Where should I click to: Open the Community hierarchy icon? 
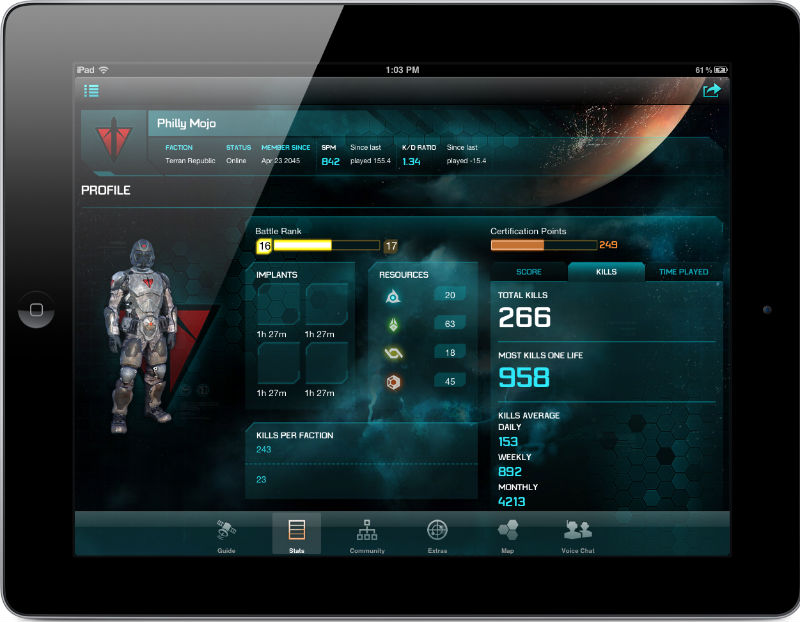[x=367, y=530]
